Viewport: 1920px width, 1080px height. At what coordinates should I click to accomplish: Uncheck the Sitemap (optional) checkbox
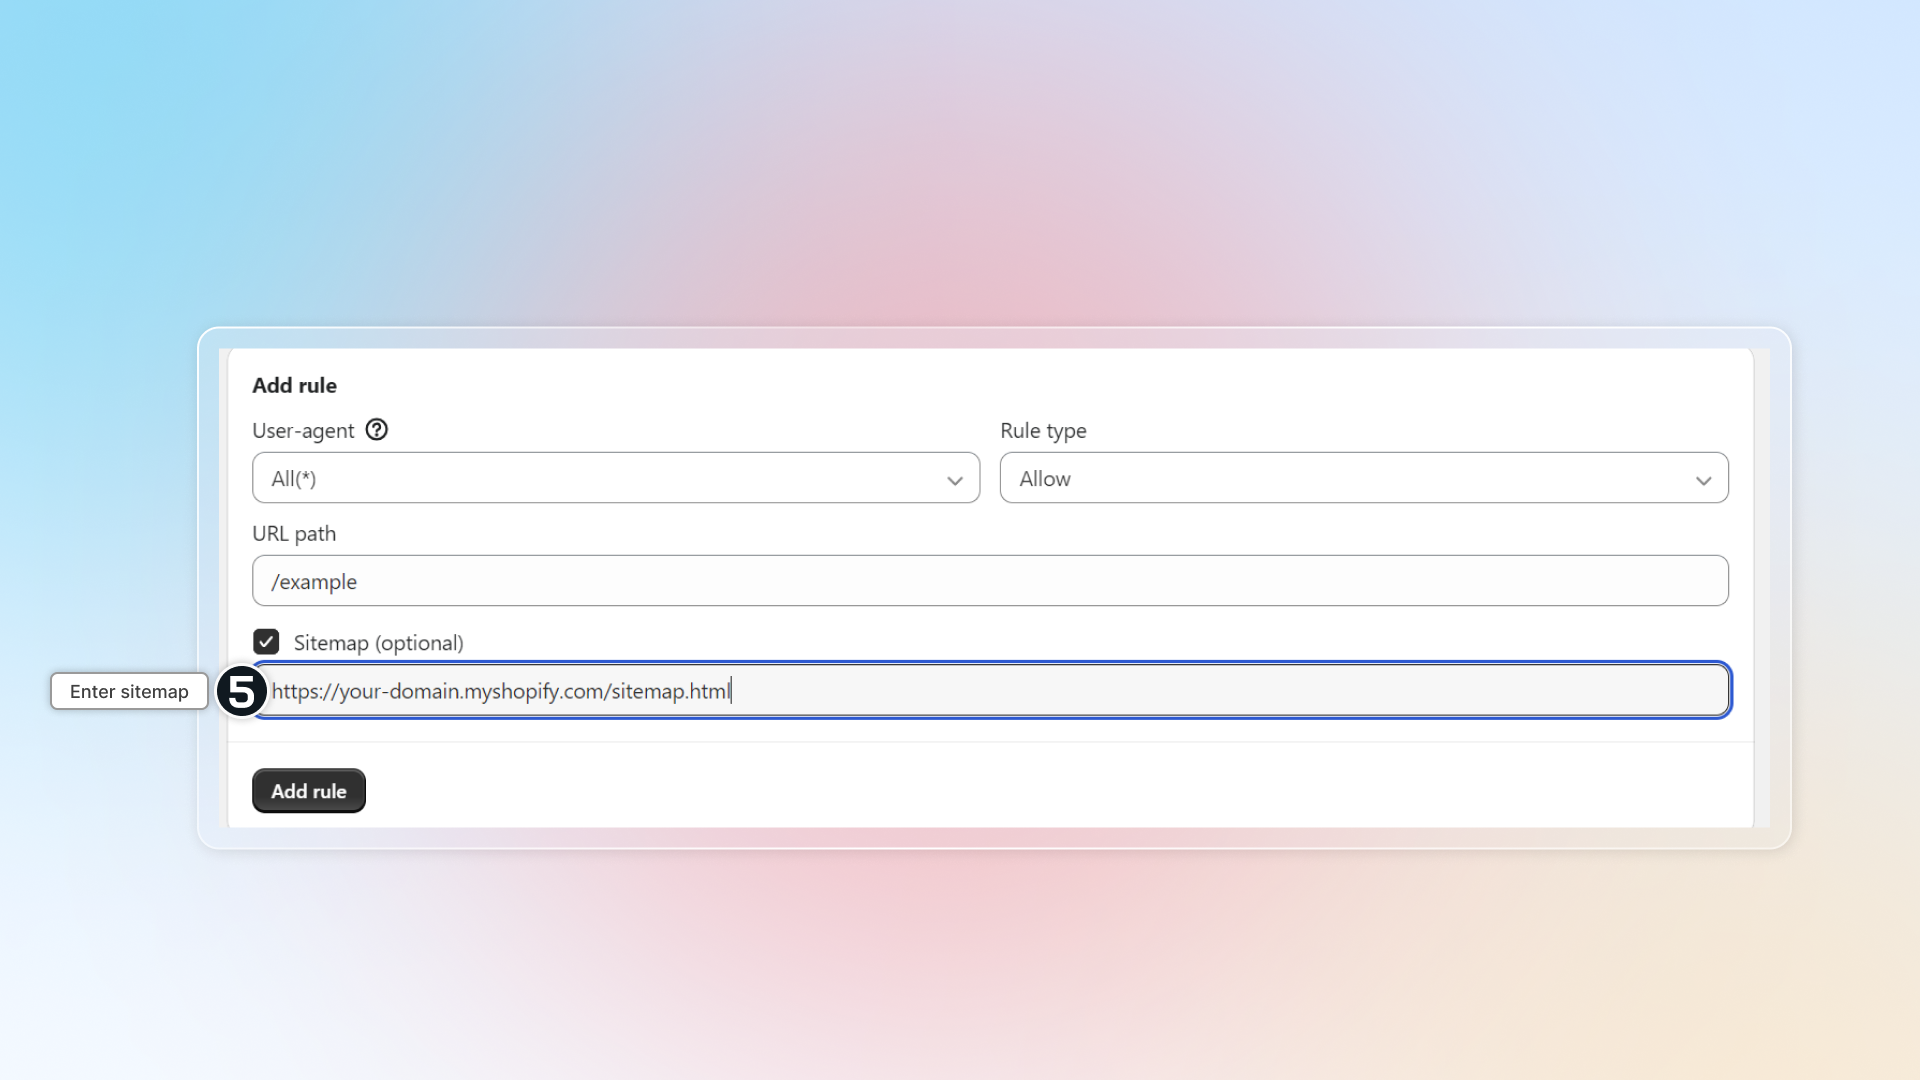[266, 641]
